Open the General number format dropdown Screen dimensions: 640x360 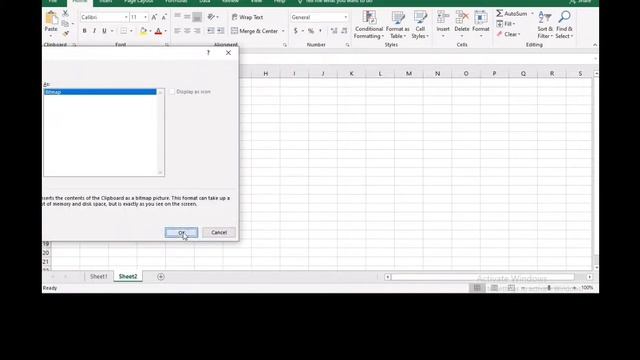(x=346, y=17)
